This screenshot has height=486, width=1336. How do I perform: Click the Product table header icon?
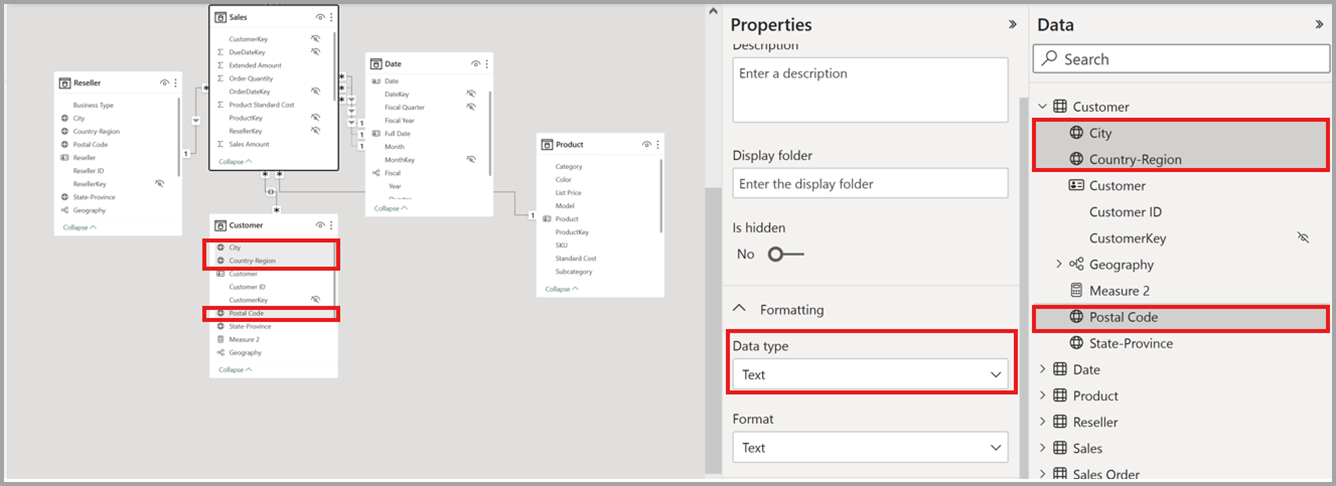547,145
